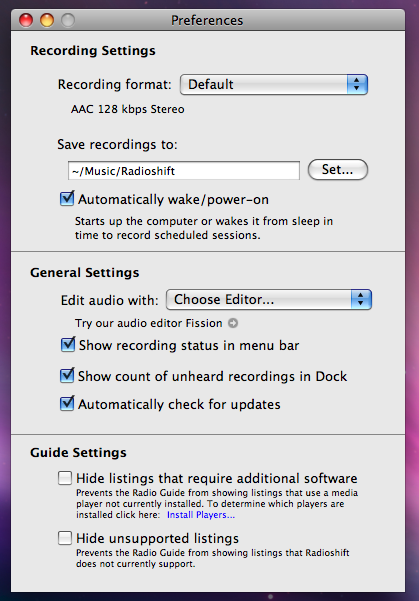Open the Choose Editor popup menu

(x=269, y=299)
